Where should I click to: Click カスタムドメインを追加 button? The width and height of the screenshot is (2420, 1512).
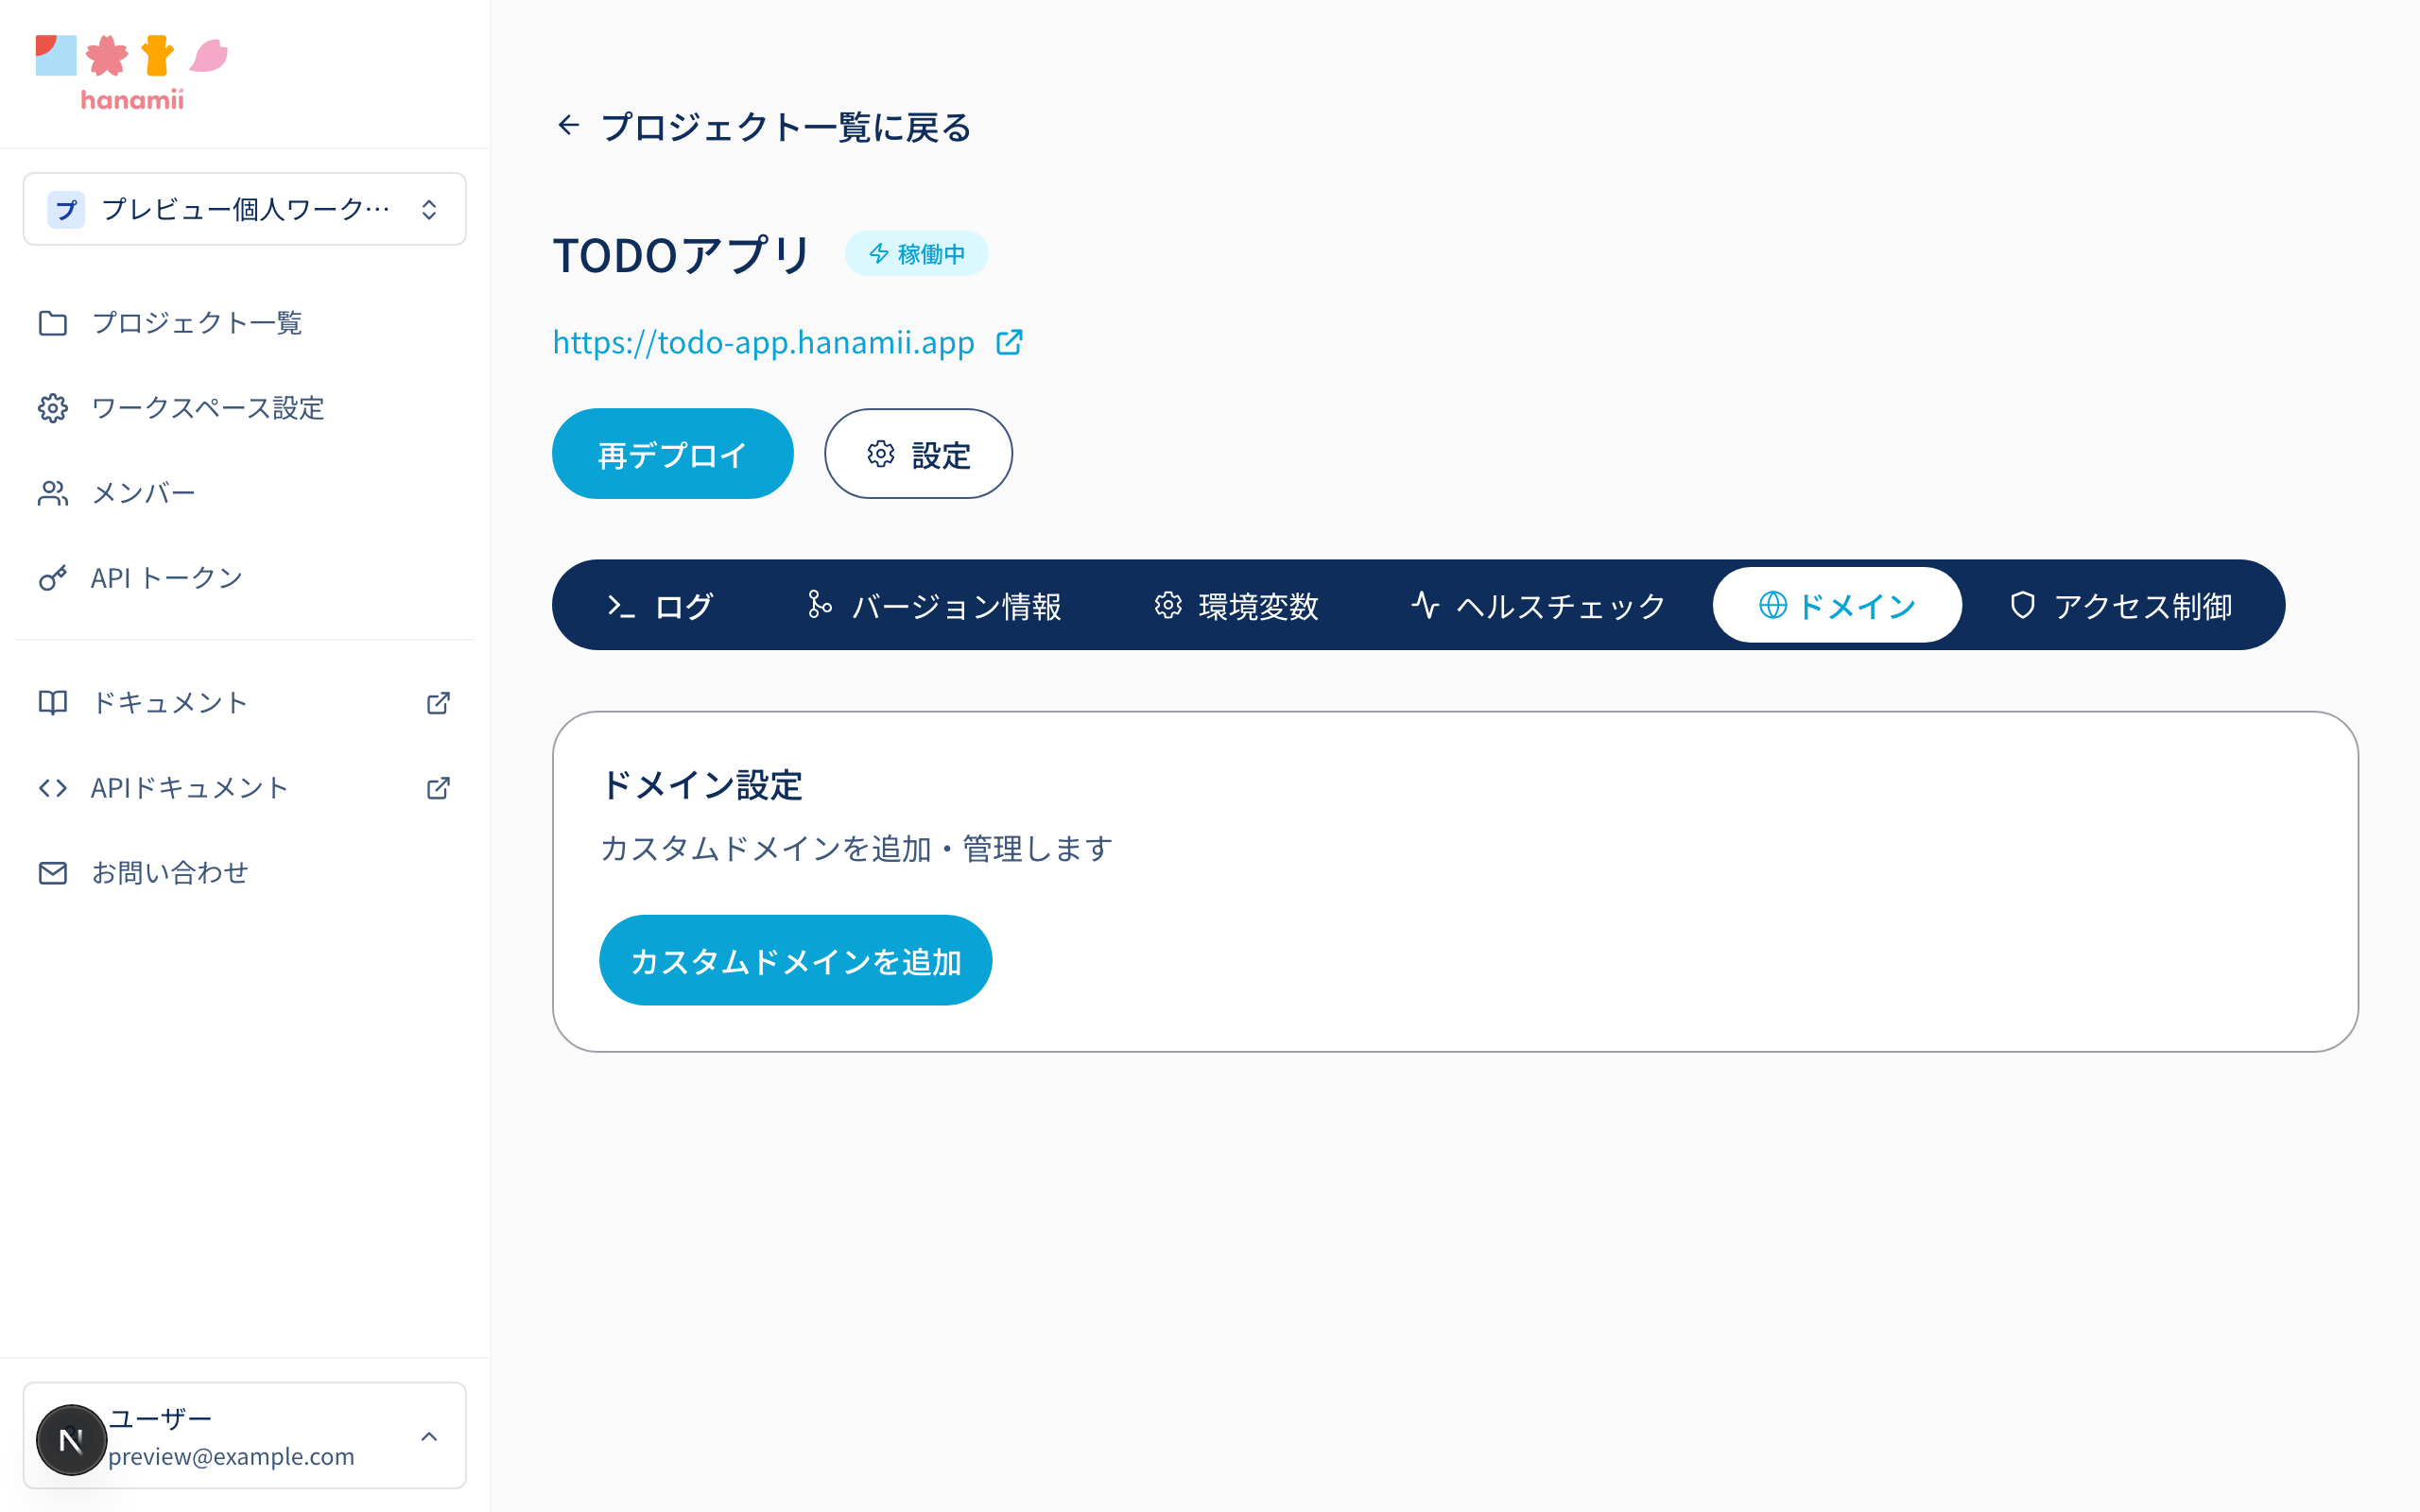click(795, 960)
